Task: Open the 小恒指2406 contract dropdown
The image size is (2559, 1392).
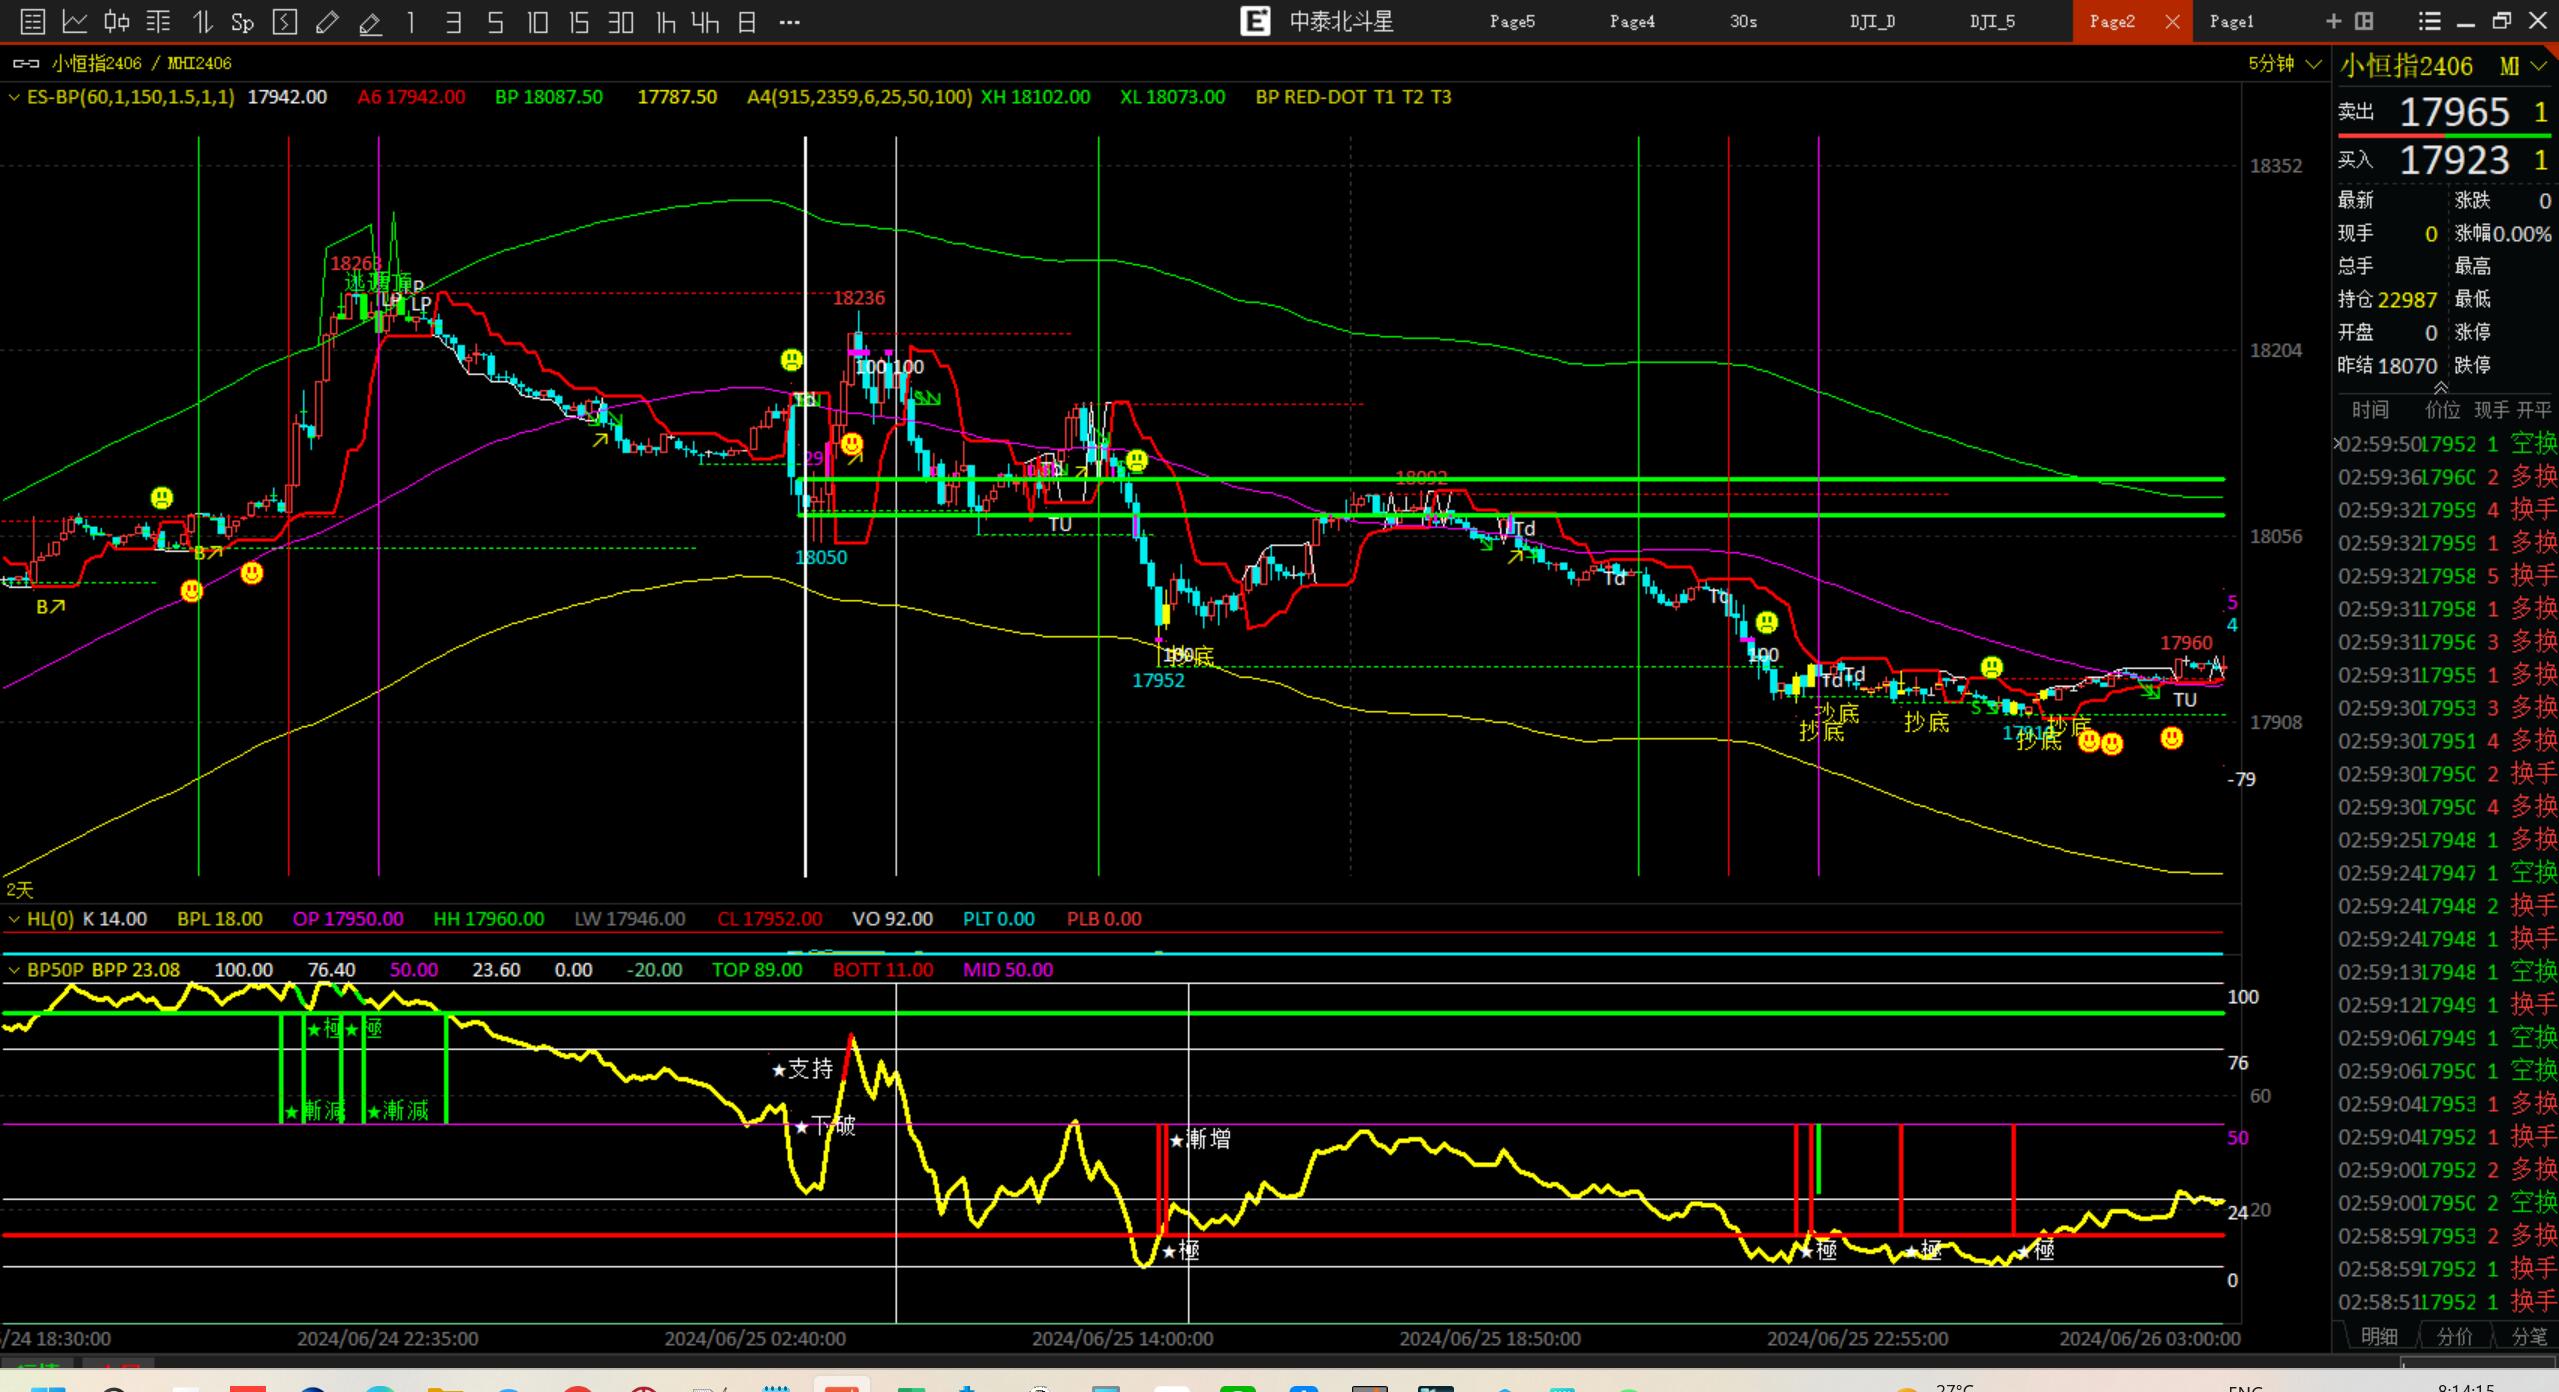Action: [x=2538, y=66]
